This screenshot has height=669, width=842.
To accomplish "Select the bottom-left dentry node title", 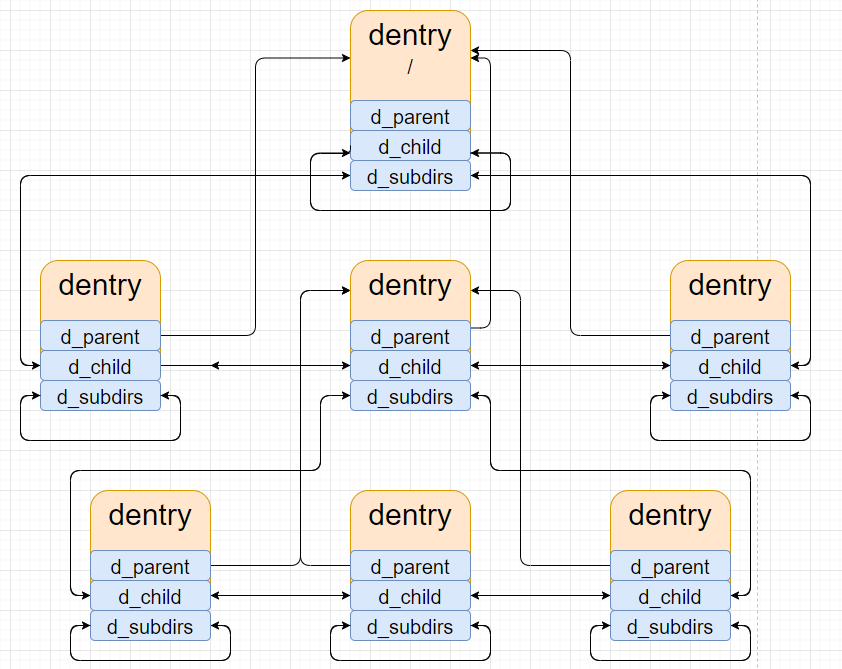I will (150, 516).
